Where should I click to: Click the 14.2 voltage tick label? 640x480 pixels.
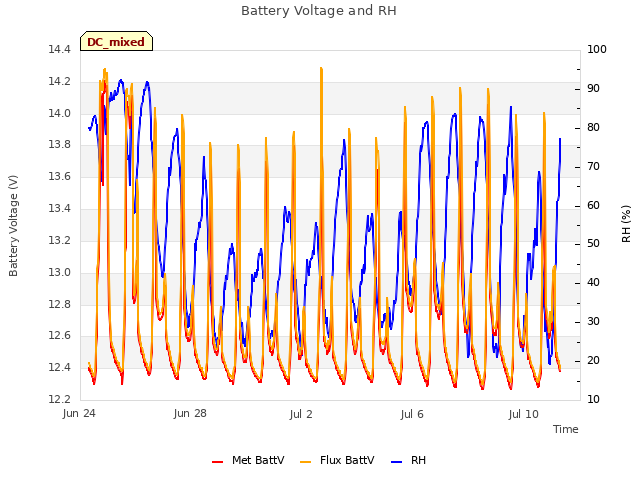pyautogui.click(x=60, y=81)
